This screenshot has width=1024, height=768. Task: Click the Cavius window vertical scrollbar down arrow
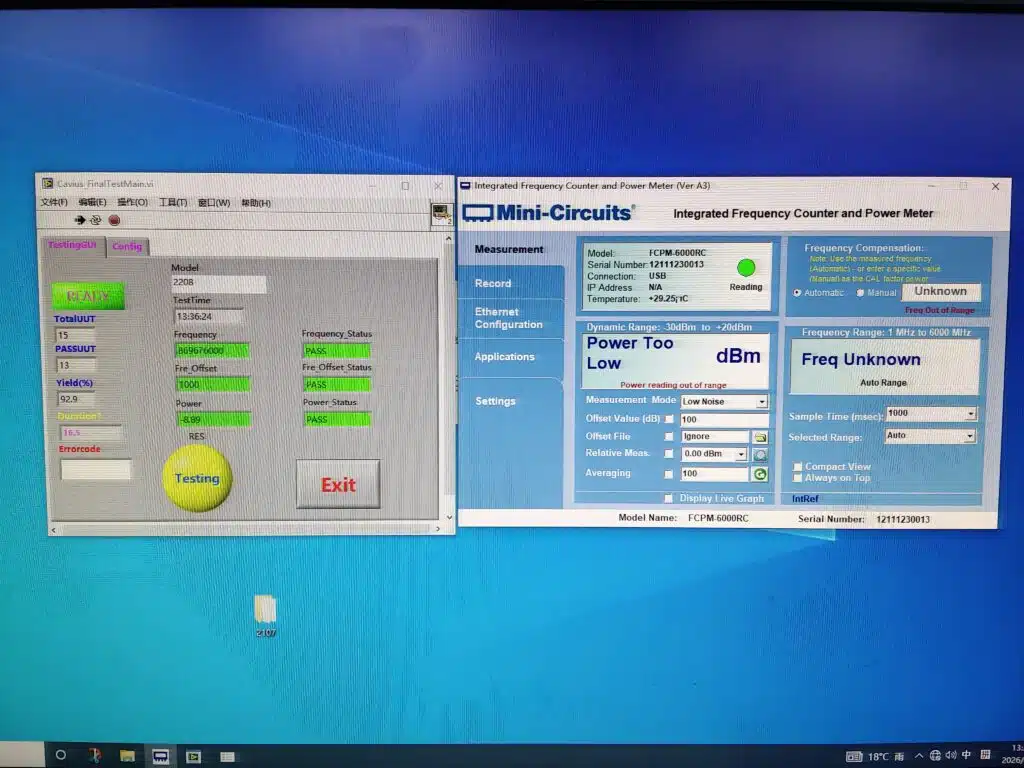point(449,517)
